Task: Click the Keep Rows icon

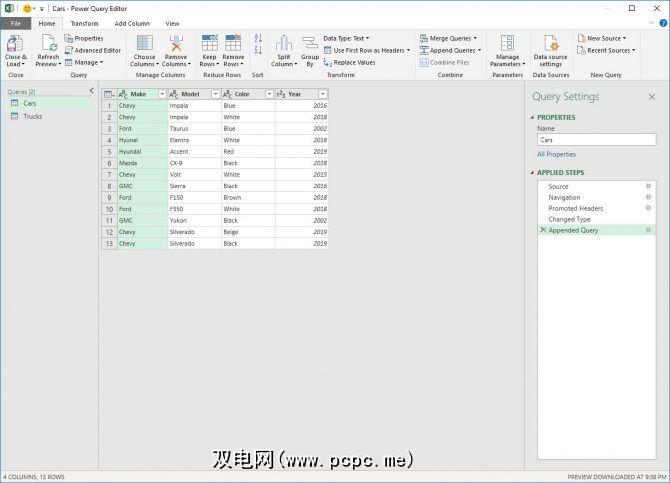Action: (209, 44)
